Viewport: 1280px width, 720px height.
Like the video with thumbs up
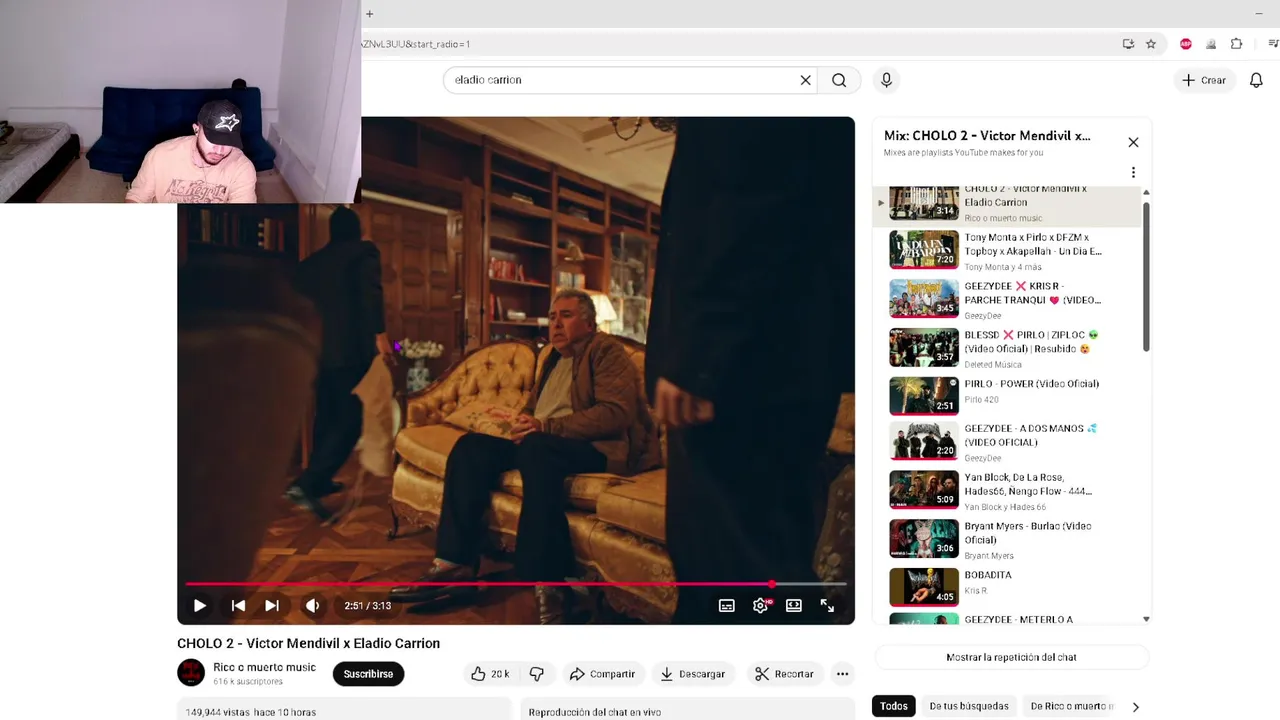490,674
